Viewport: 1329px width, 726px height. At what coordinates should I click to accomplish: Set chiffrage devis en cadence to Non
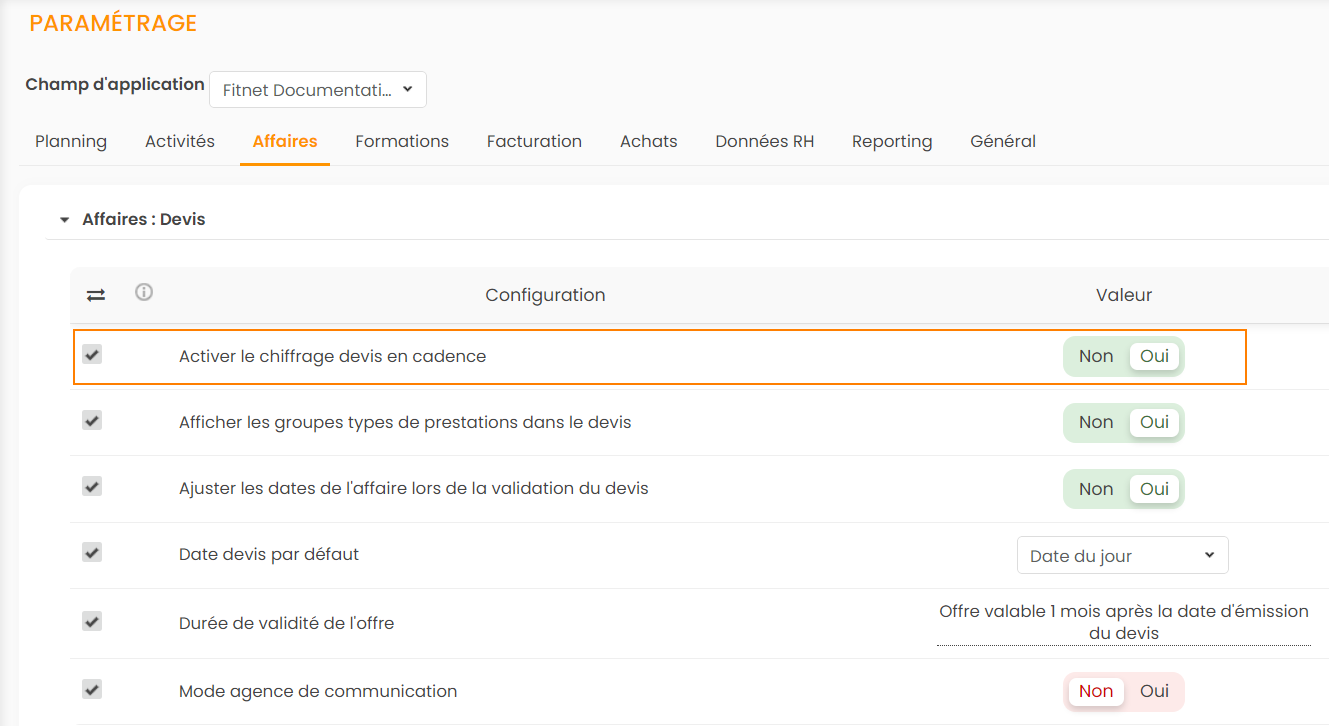pyautogui.click(x=1096, y=357)
